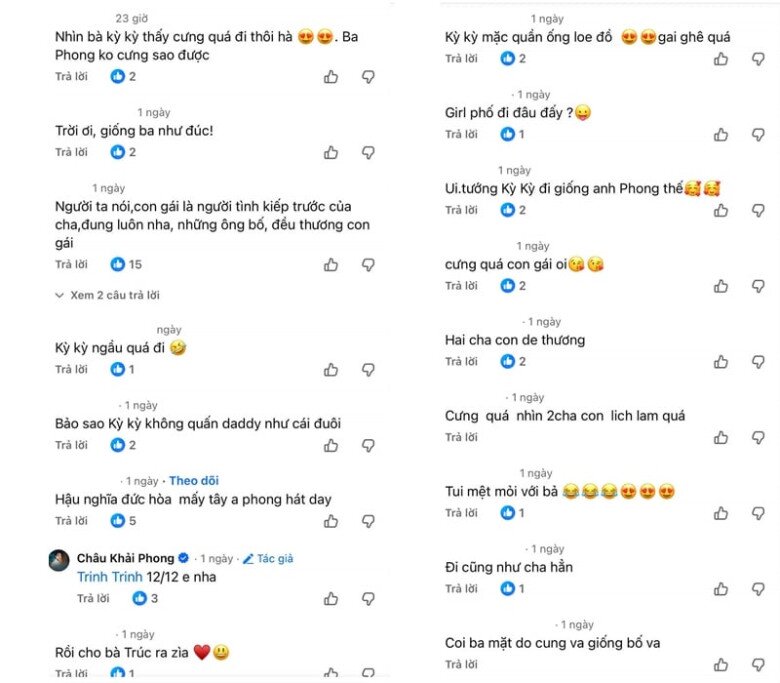780x683 pixels.
Task: Thumbs down the 'Hai cha con de thương' comment
Action: coord(758,362)
